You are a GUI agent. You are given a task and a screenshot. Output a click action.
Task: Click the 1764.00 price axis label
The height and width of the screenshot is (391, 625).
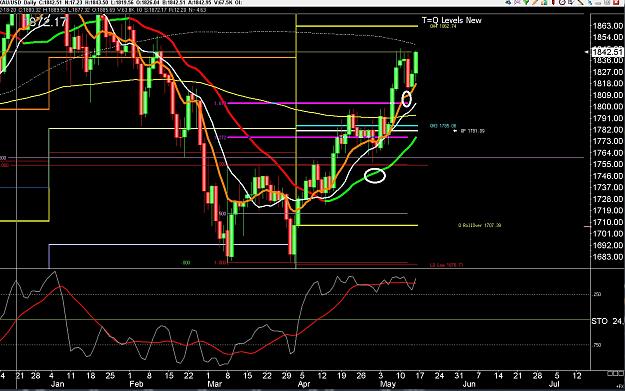click(x=607, y=153)
